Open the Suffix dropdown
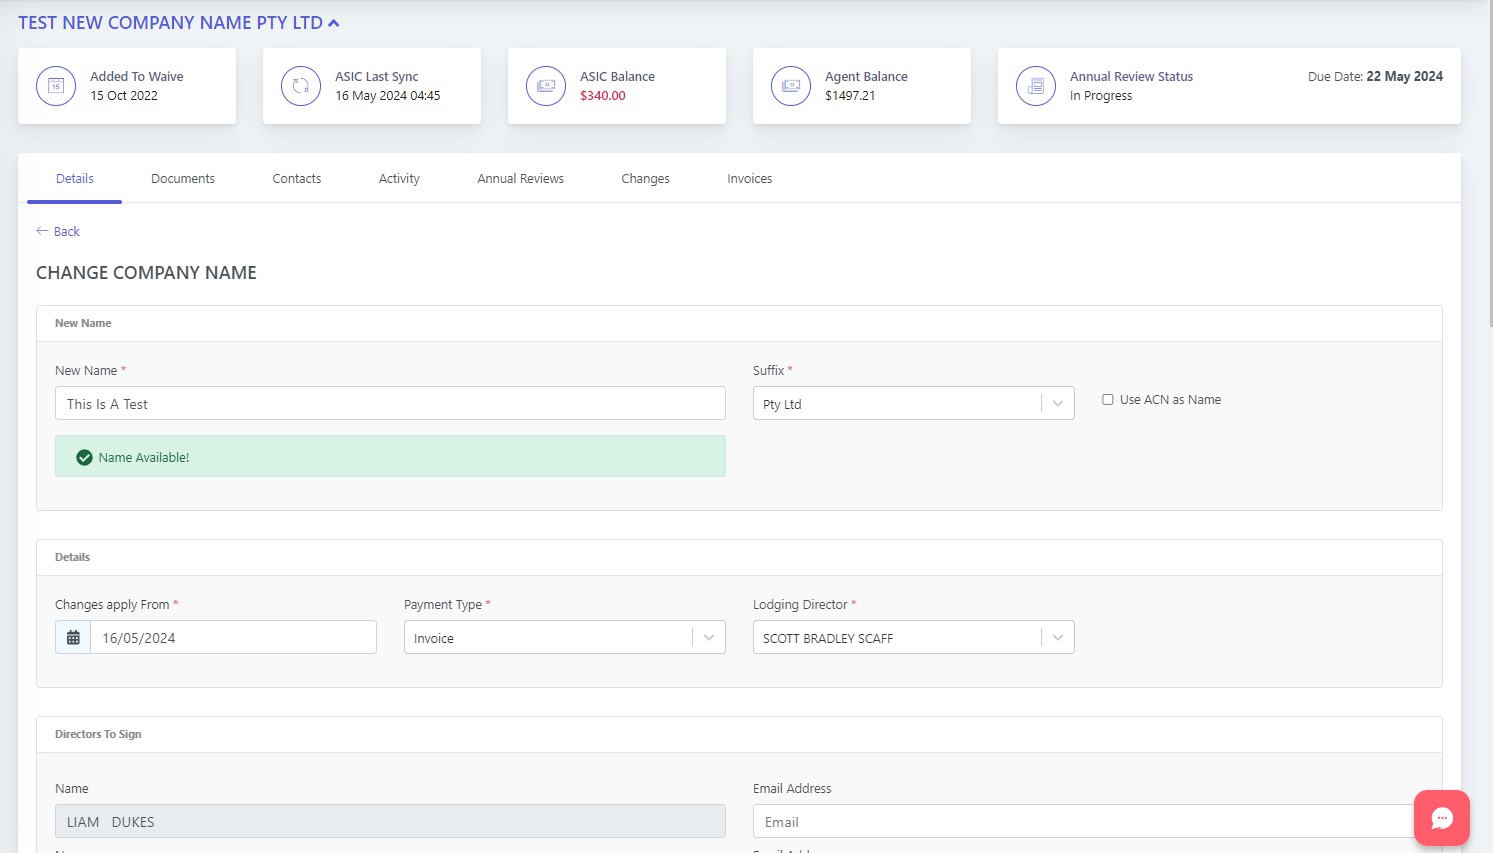Screen dimensions: 1493x853 click(x=913, y=403)
